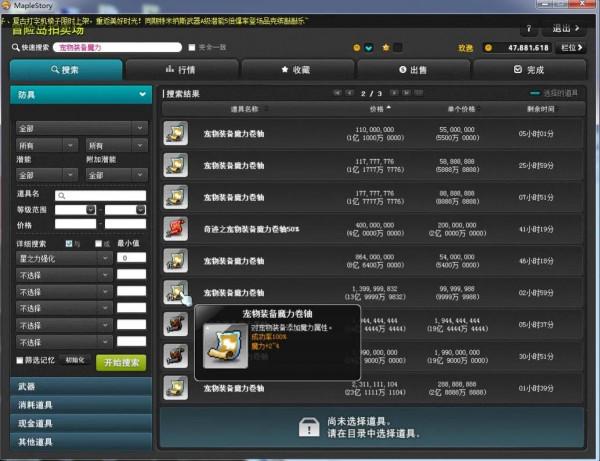This screenshot has width=600, height=461.
Task: Open the wide 全部 dropdown under 防具
Action: point(82,128)
